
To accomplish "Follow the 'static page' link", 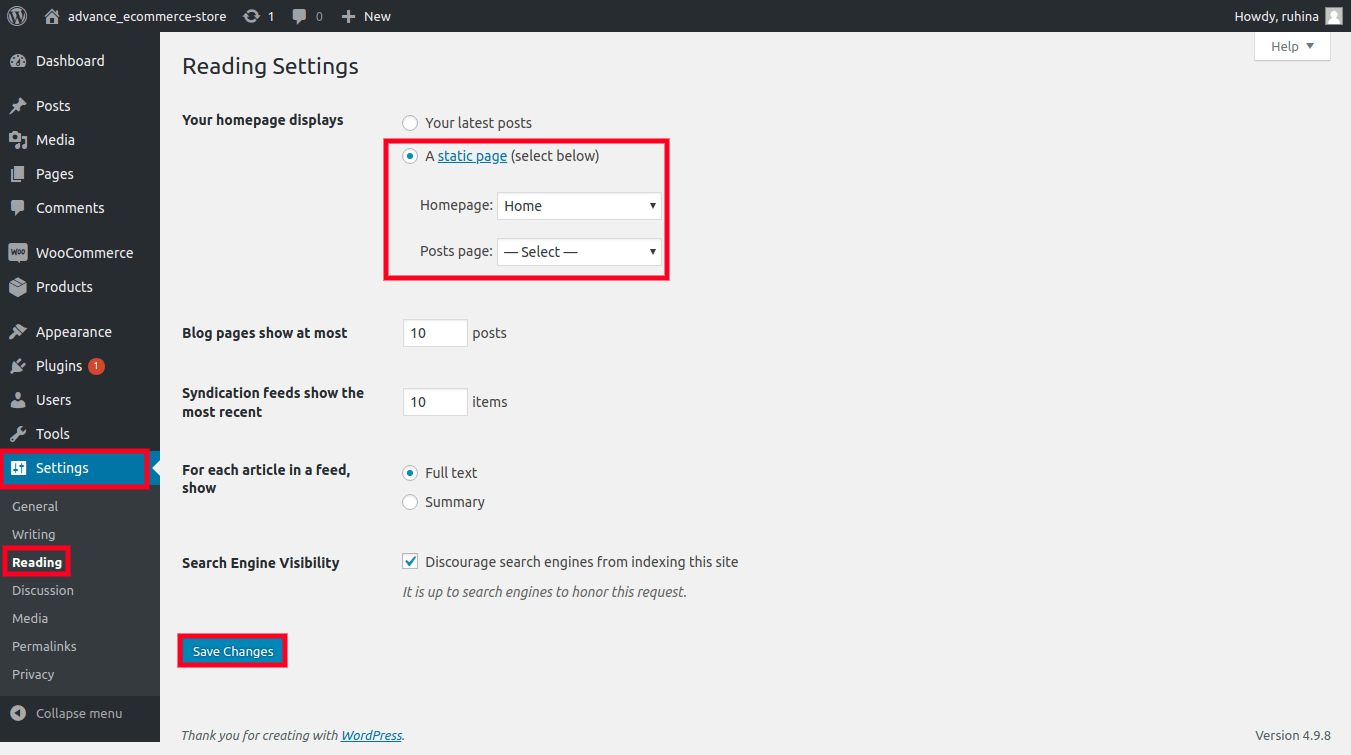I will (472, 156).
